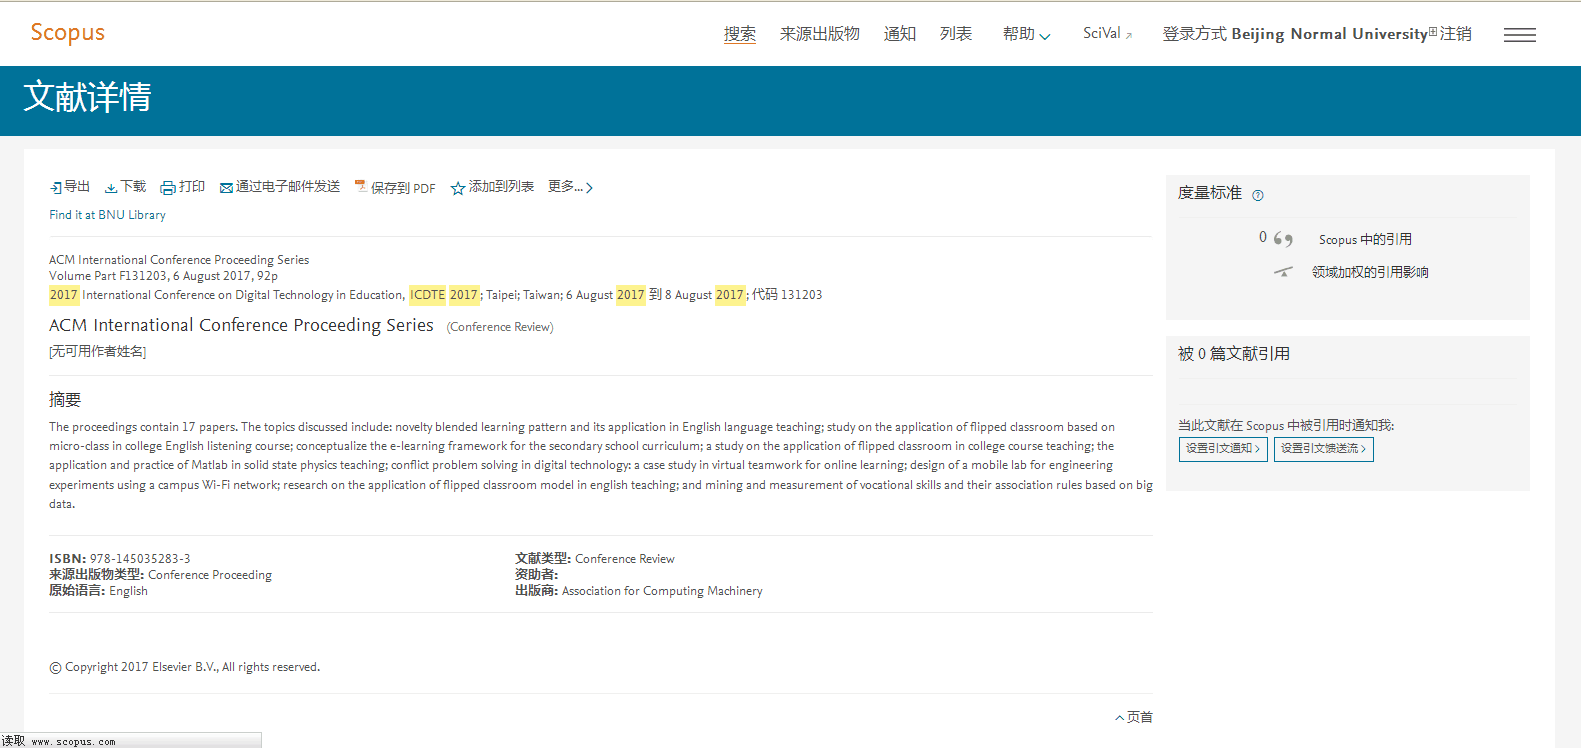Click the 原始语言: English entry
This screenshot has width=1581, height=748.
coord(98,591)
